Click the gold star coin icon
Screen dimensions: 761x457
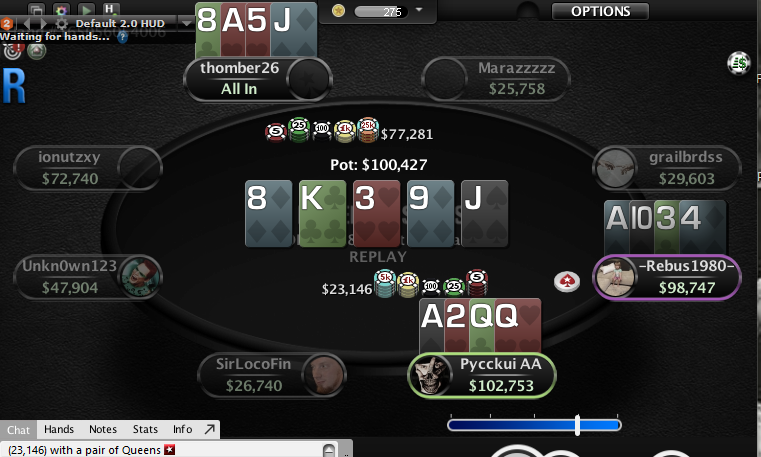[x=338, y=10]
